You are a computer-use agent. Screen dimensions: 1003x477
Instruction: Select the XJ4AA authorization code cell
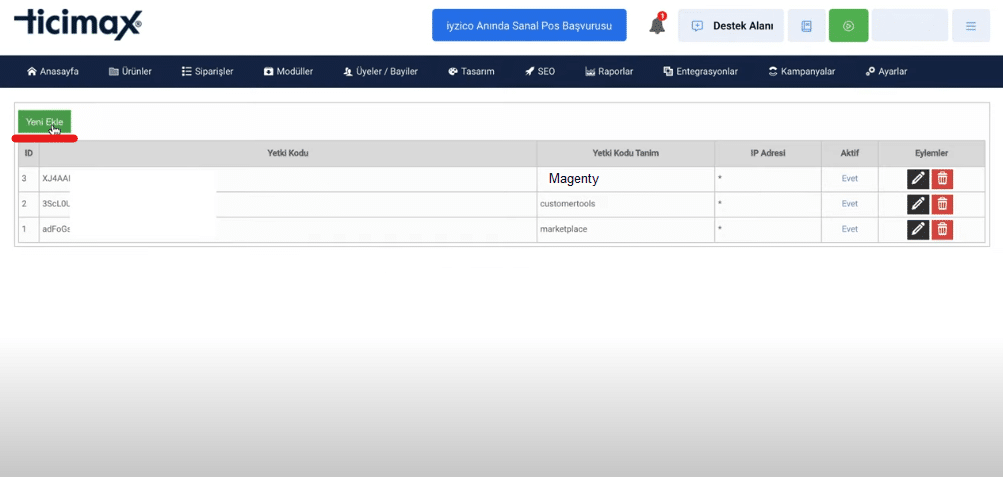288,179
